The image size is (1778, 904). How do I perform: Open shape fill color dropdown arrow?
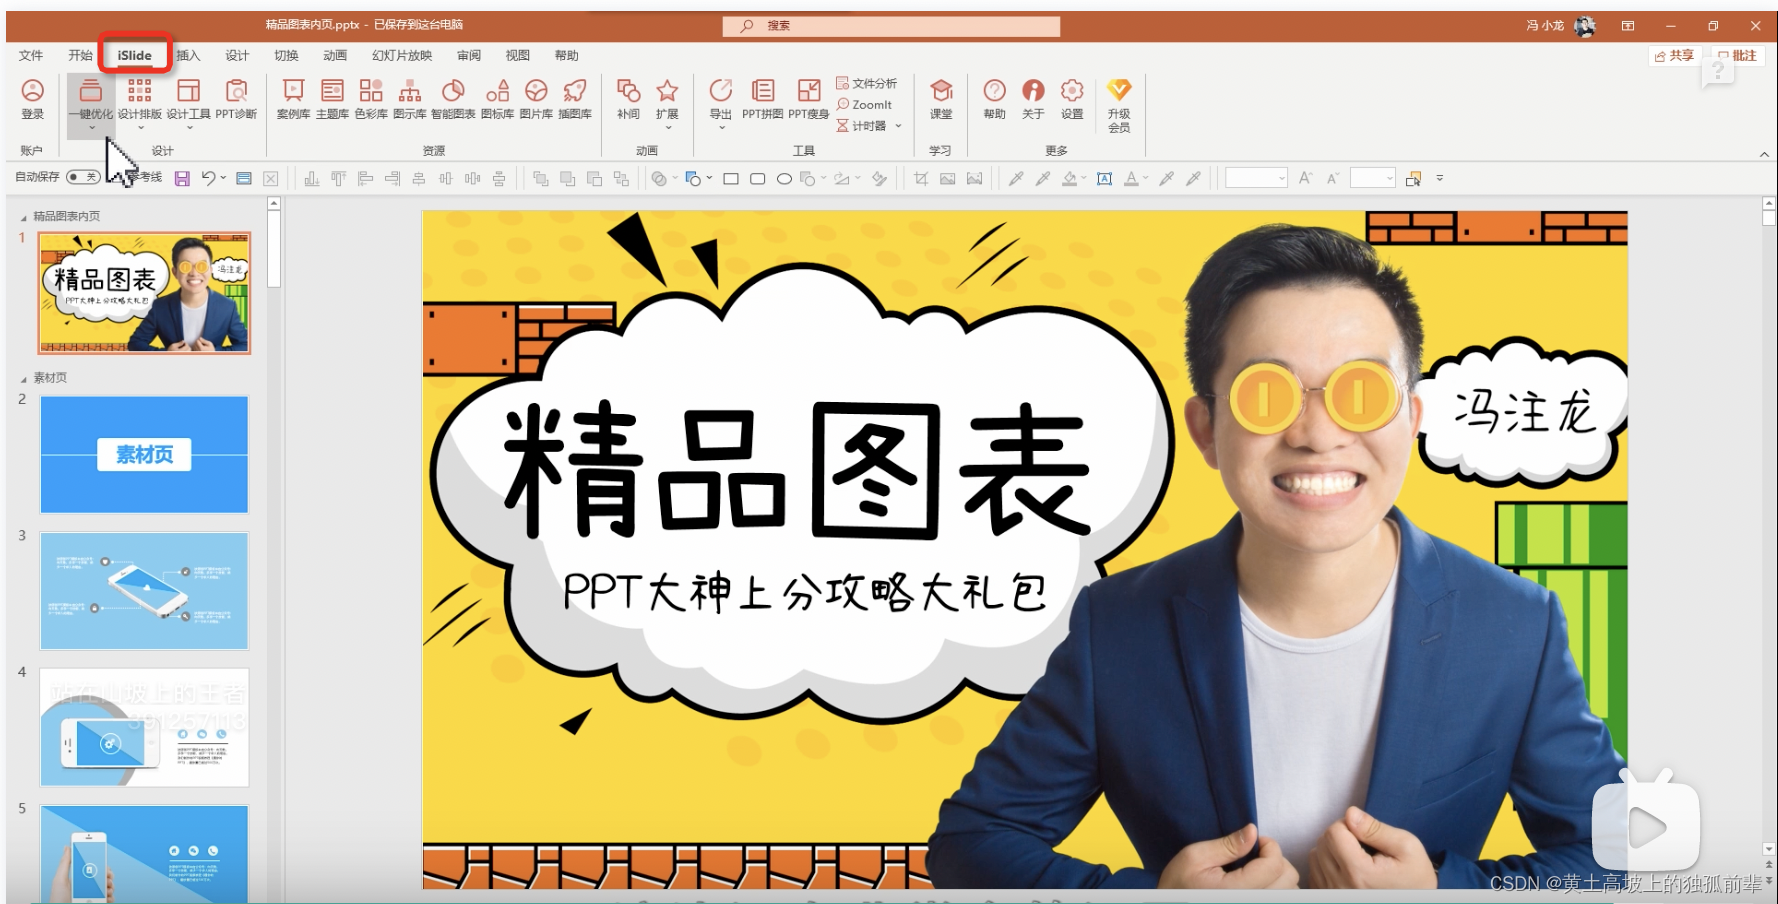click(1084, 178)
